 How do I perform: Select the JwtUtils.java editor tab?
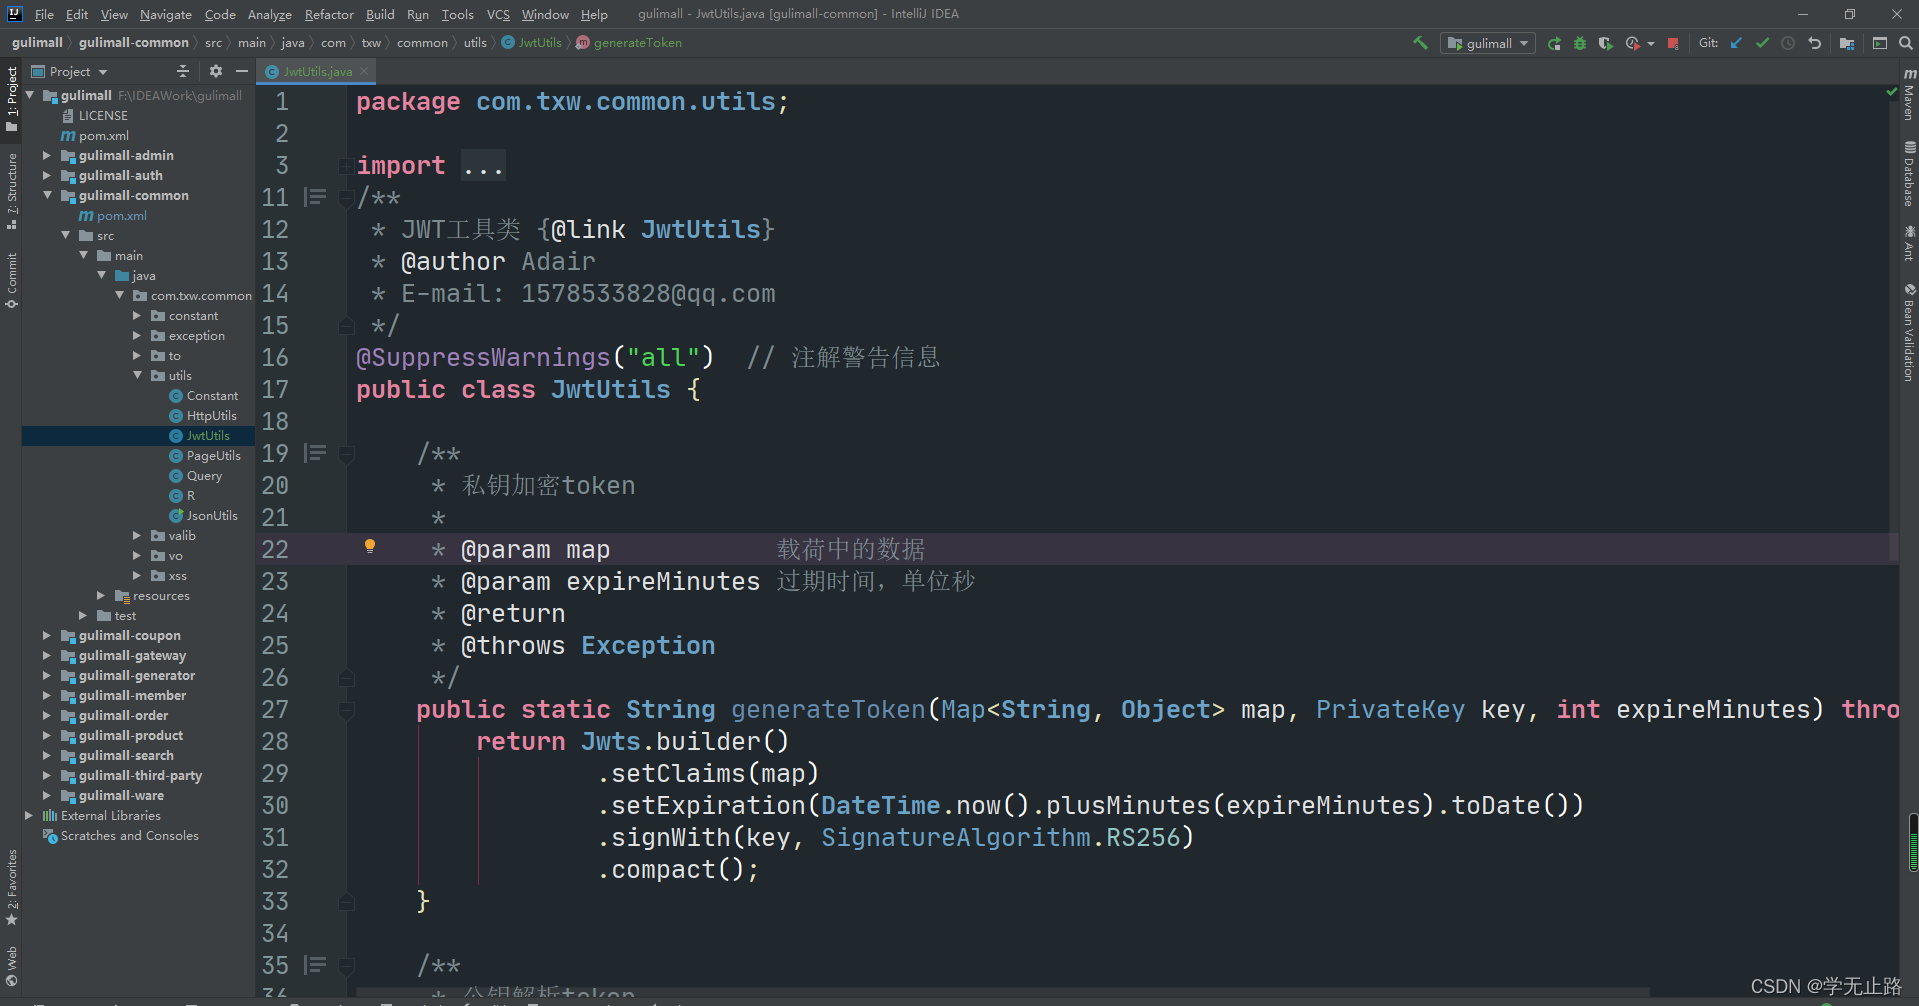[x=316, y=71]
